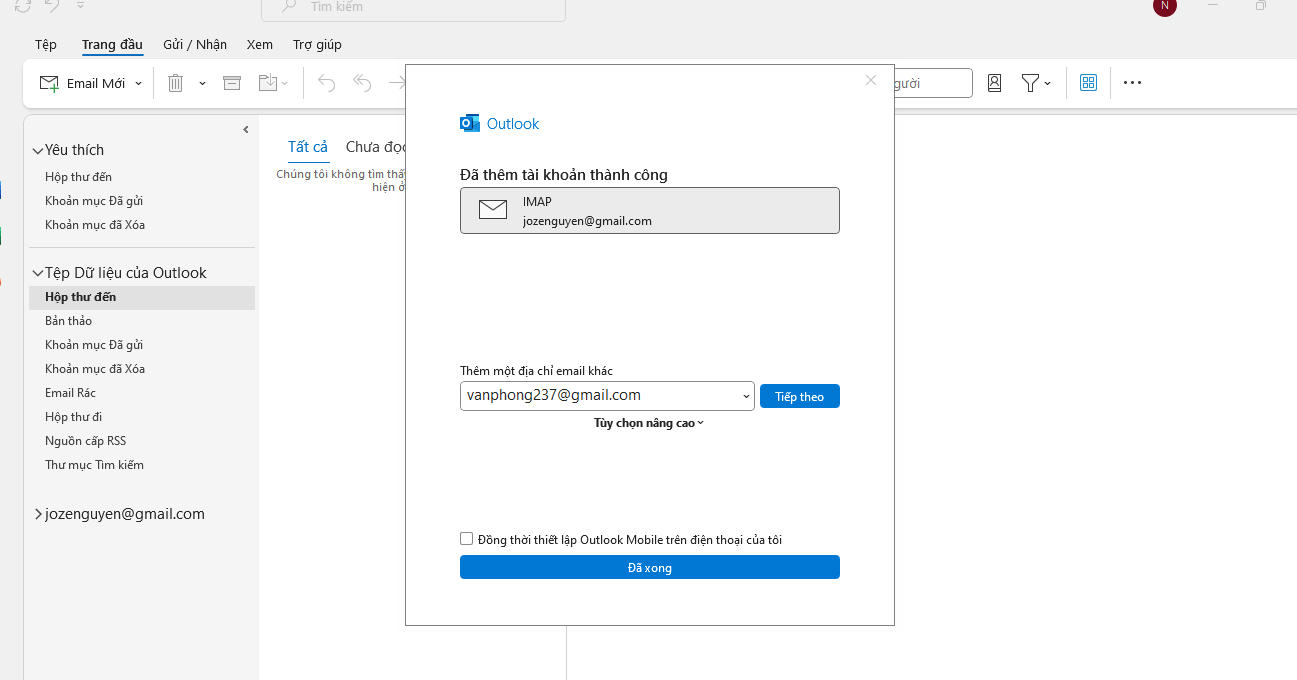Open the address book icon
Image resolution: width=1297 pixels, height=680 pixels.
pyautogui.click(x=994, y=83)
